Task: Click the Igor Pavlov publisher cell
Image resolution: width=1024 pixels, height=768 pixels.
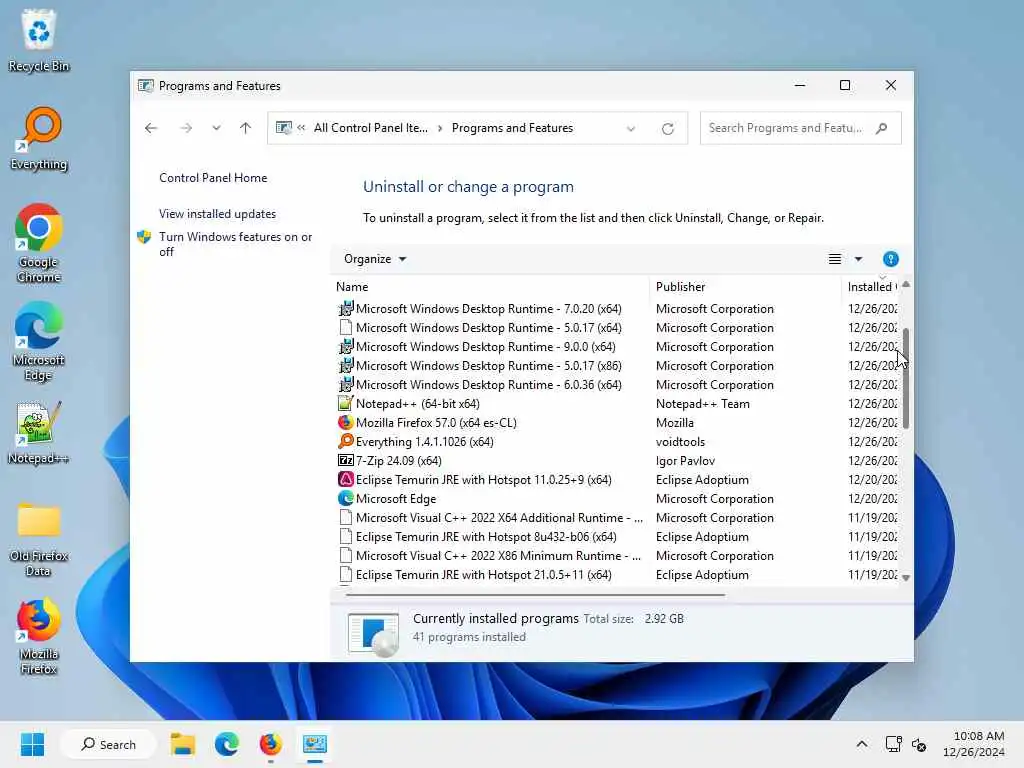Action: point(685,460)
